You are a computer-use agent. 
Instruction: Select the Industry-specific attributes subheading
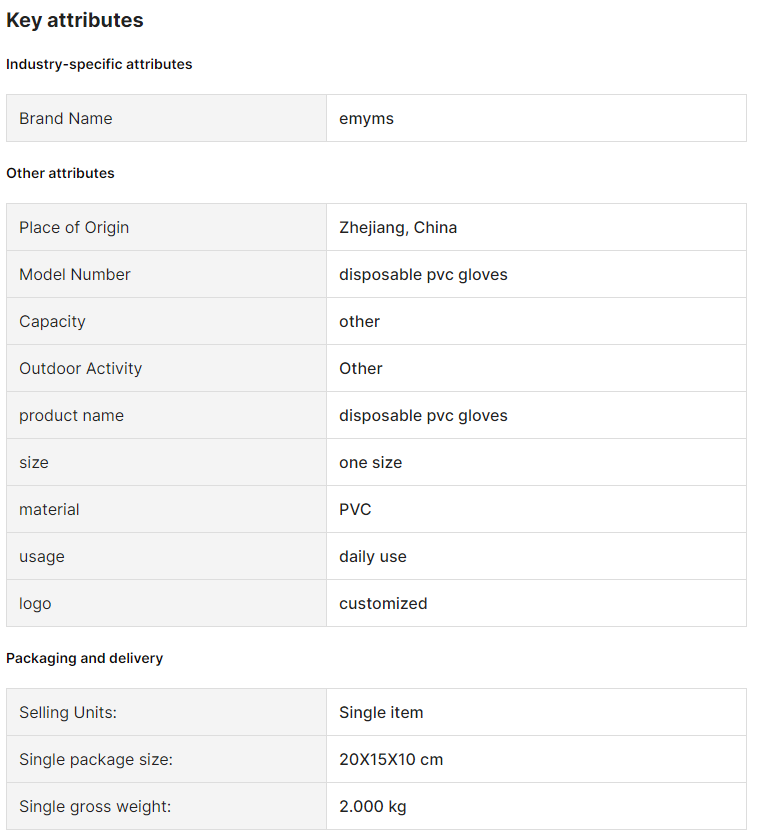coord(99,64)
